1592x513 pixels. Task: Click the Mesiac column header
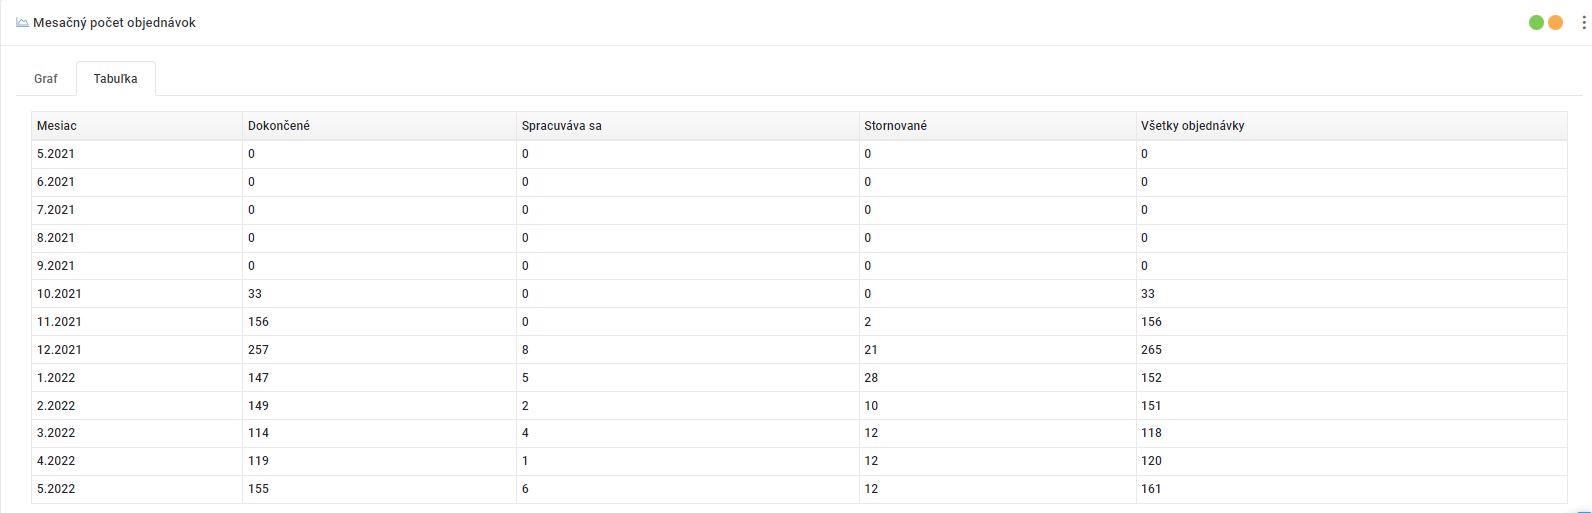(57, 126)
